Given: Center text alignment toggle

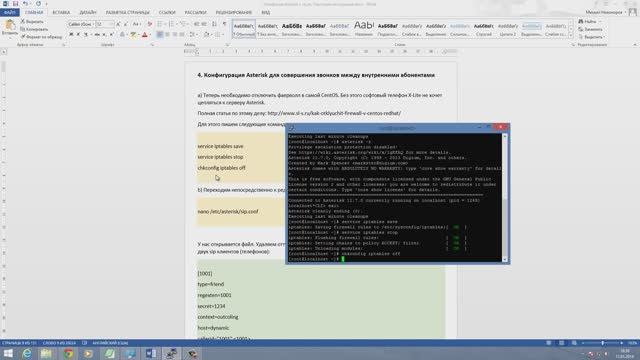Looking at the screenshot, I should (x=167, y=35).
